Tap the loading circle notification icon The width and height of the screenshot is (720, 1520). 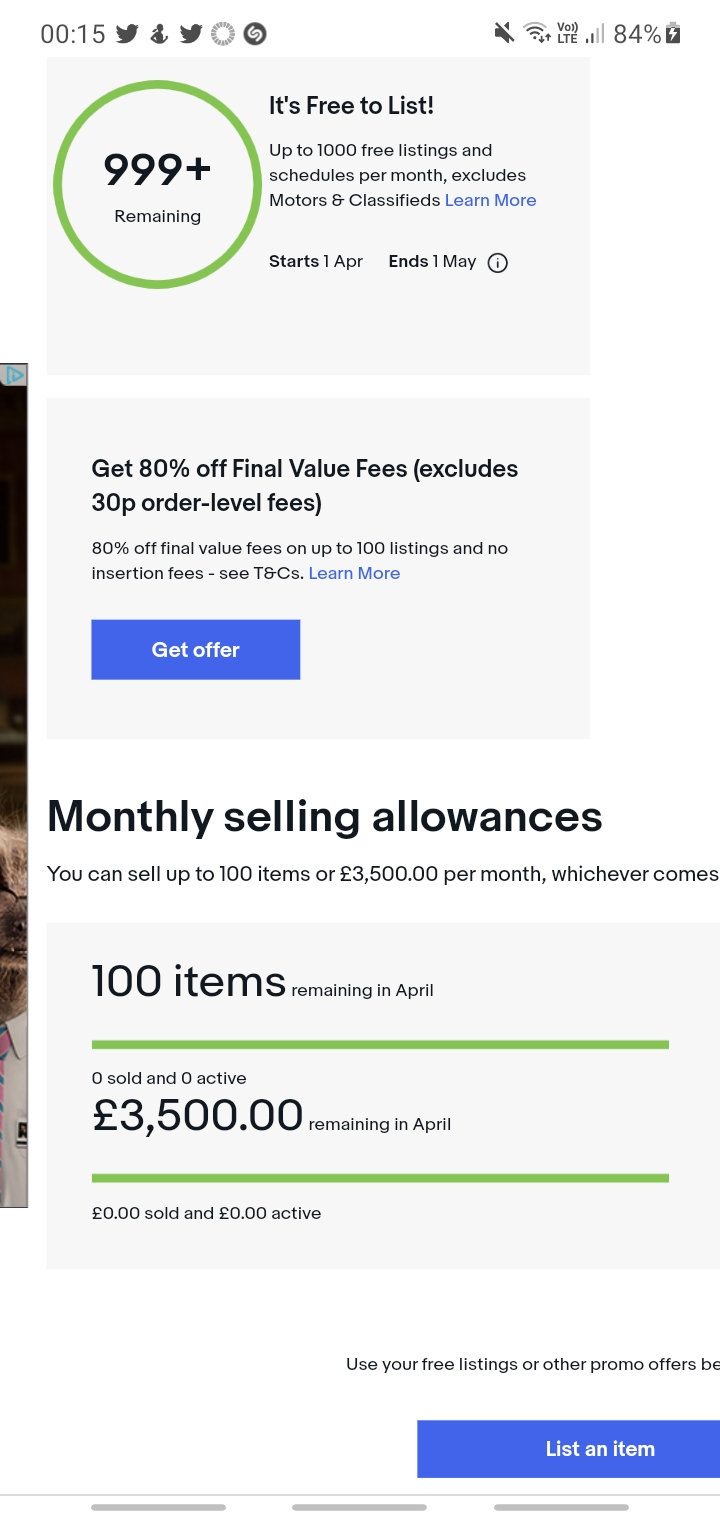pyautogui.click(x=223, y=34)
